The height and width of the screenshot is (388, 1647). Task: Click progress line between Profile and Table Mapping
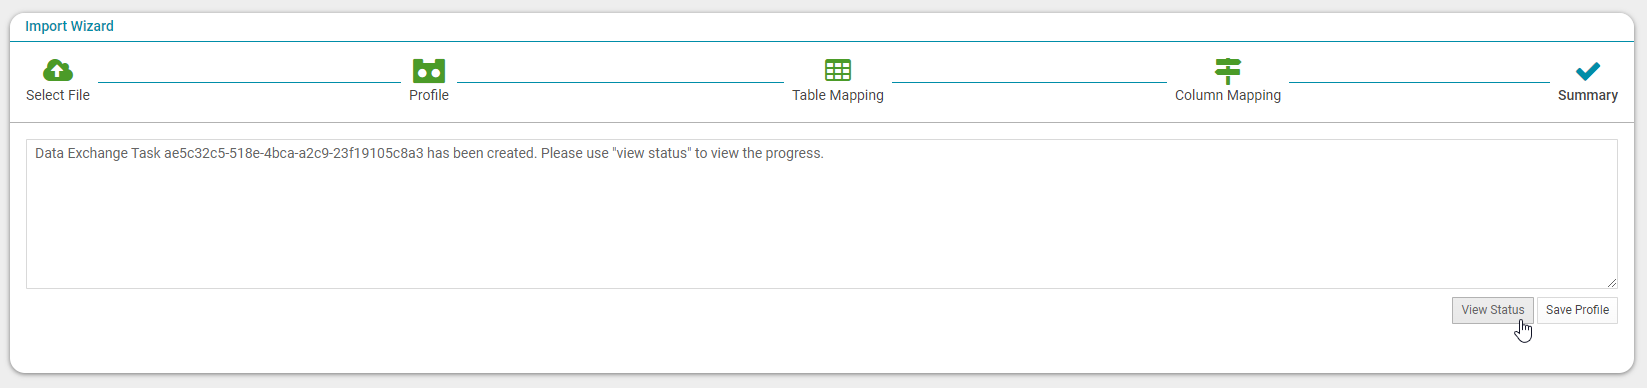[x=620, y=82]
